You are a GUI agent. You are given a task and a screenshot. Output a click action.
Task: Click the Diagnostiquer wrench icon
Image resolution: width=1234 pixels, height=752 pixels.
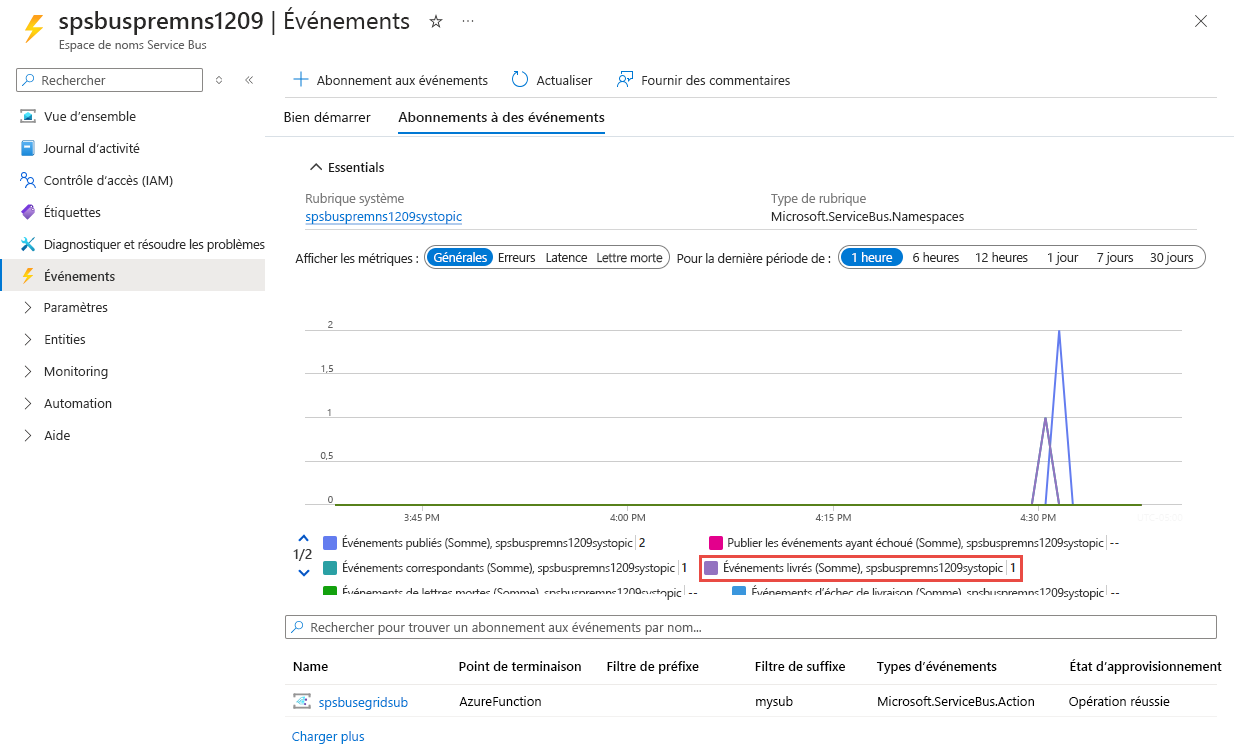pyautogui.click(x=27, y=244)
